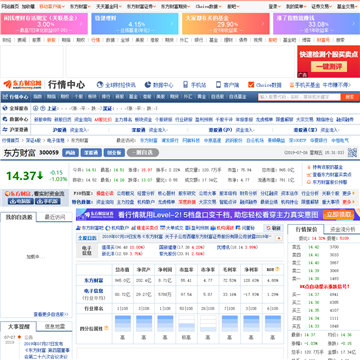Switch to the 最近访问 tab
360x360 pixels.
(x=55, y=217)
